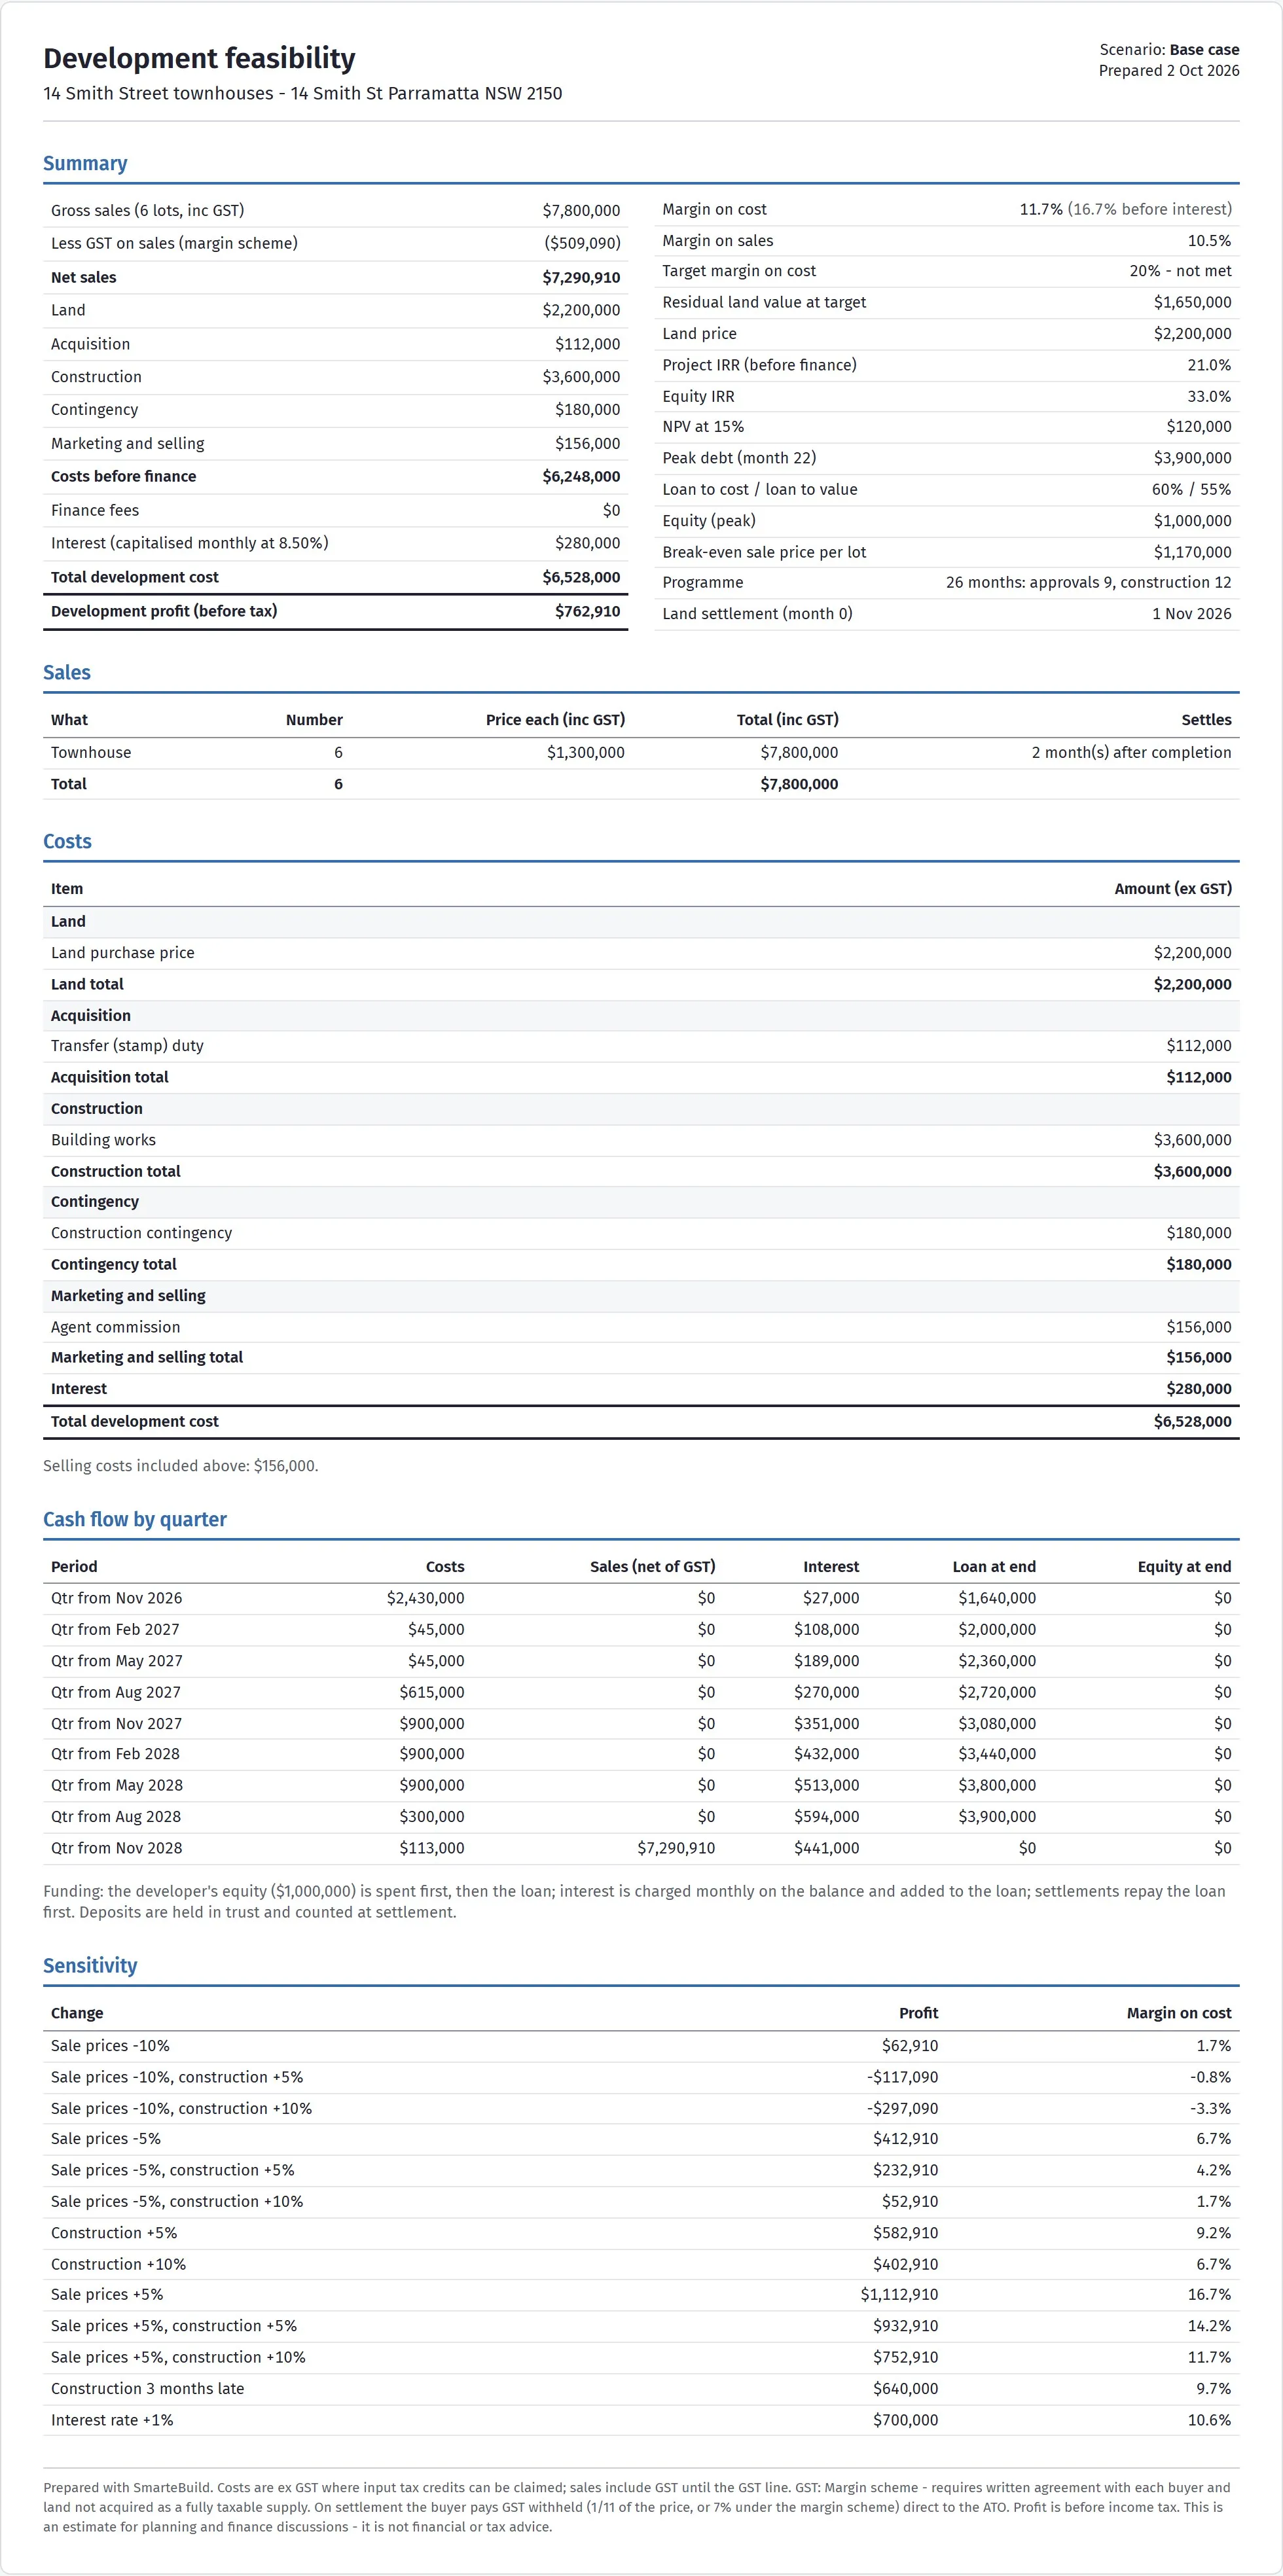Select the Sales section heading
The width and height of the screenshot is (1283, 2576).
click(67, 672)
